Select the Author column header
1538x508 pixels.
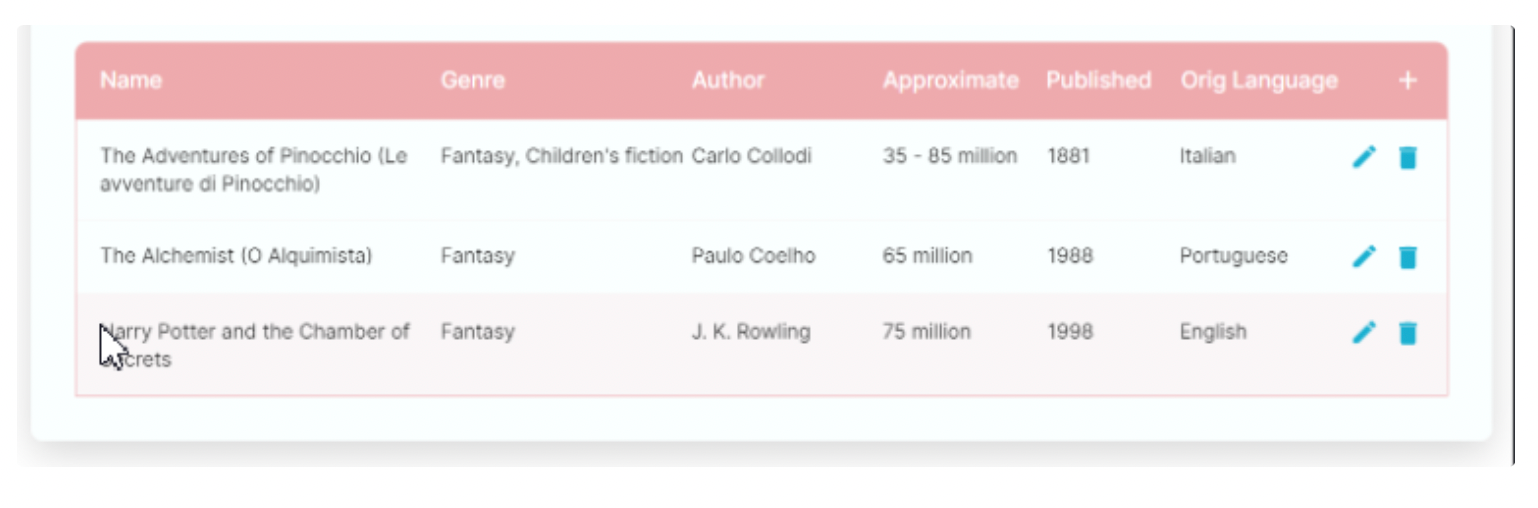728,81
